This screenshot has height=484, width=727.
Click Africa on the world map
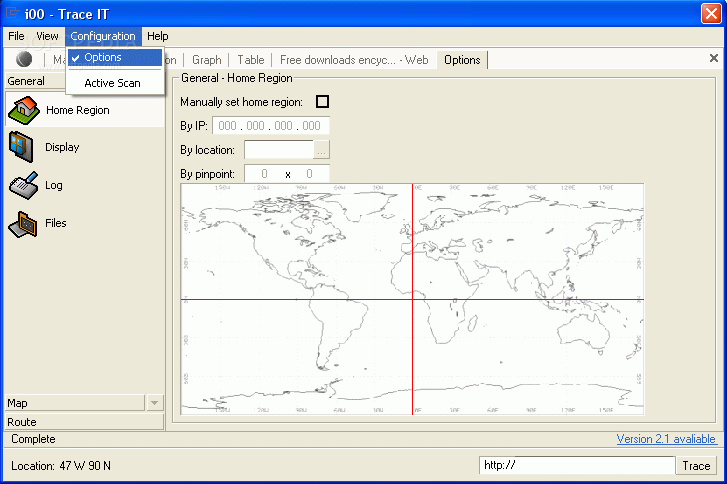point(434,297)
